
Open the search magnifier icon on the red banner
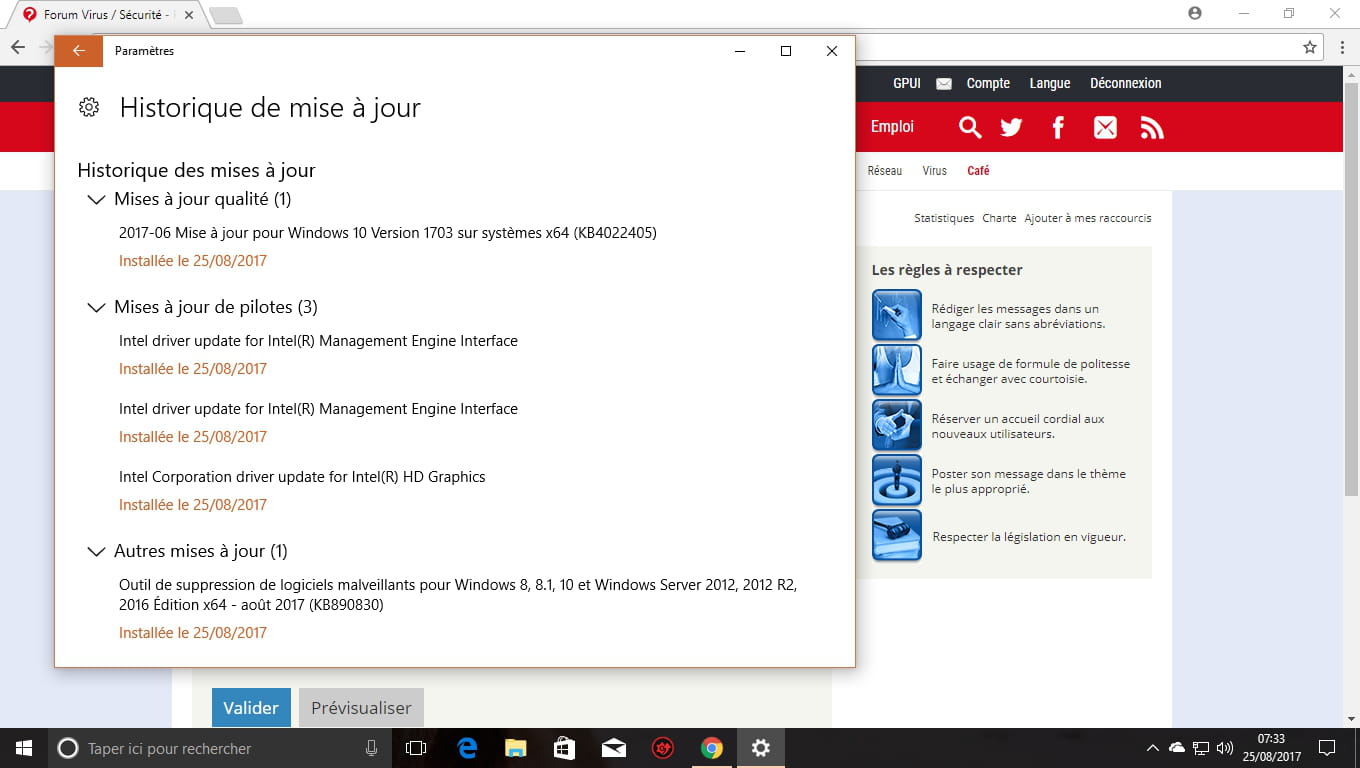click(x=970, y=127)
